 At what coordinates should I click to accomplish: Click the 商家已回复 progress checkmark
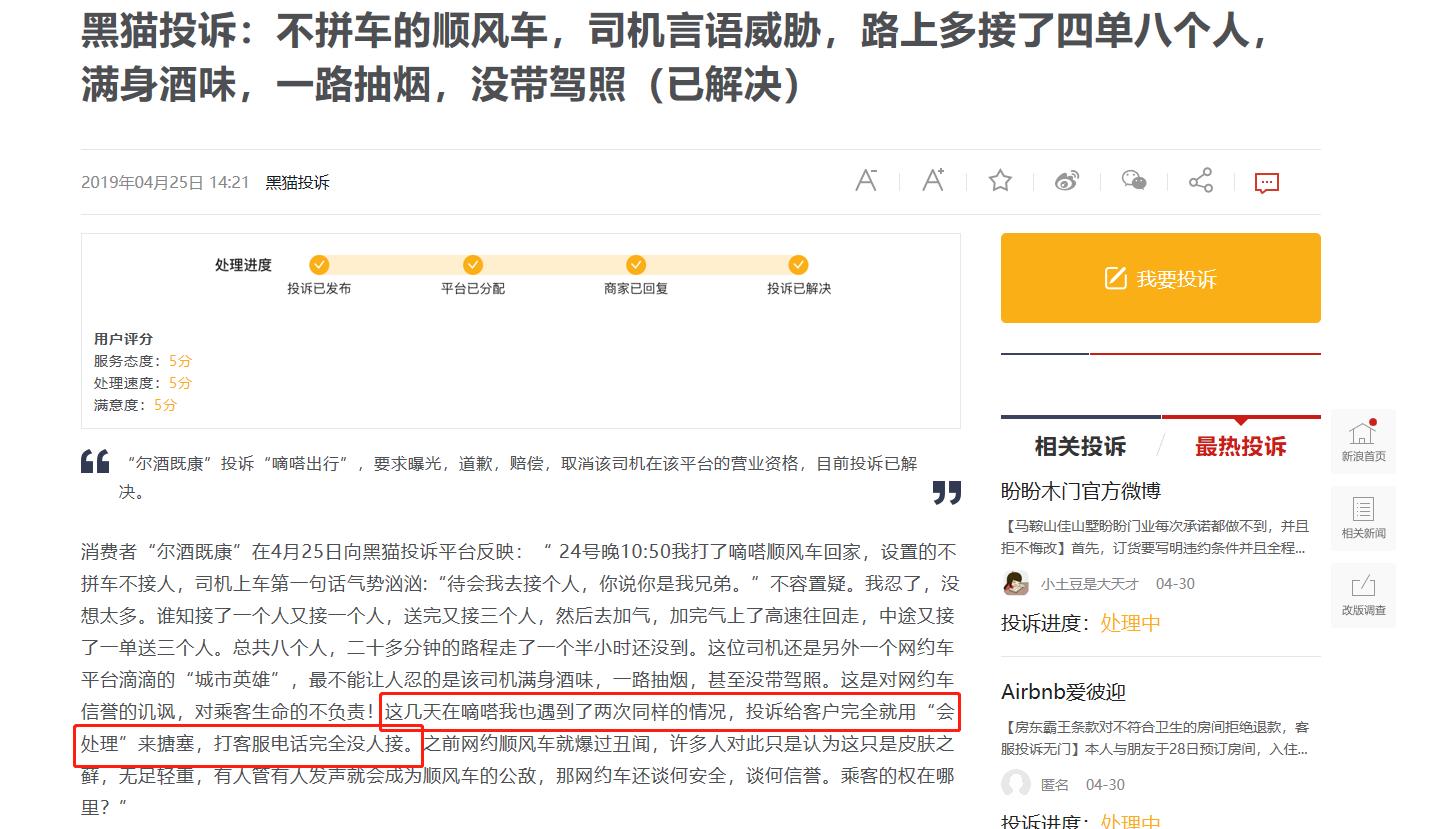click(x=635, y=265)
